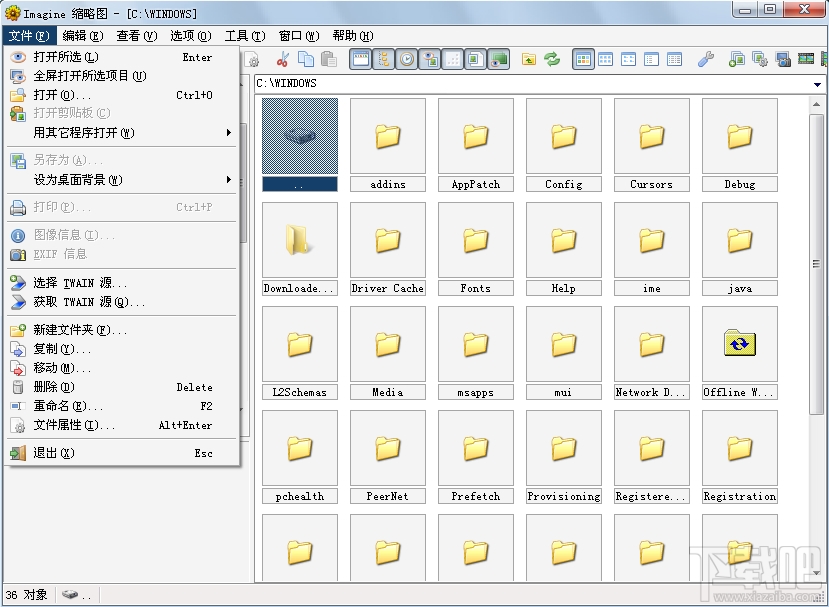Expand the C:\WINDOWS address dropdown arrow
This screenshot has width=829, height=607.
pyautogui.click(x=817, y=84)
